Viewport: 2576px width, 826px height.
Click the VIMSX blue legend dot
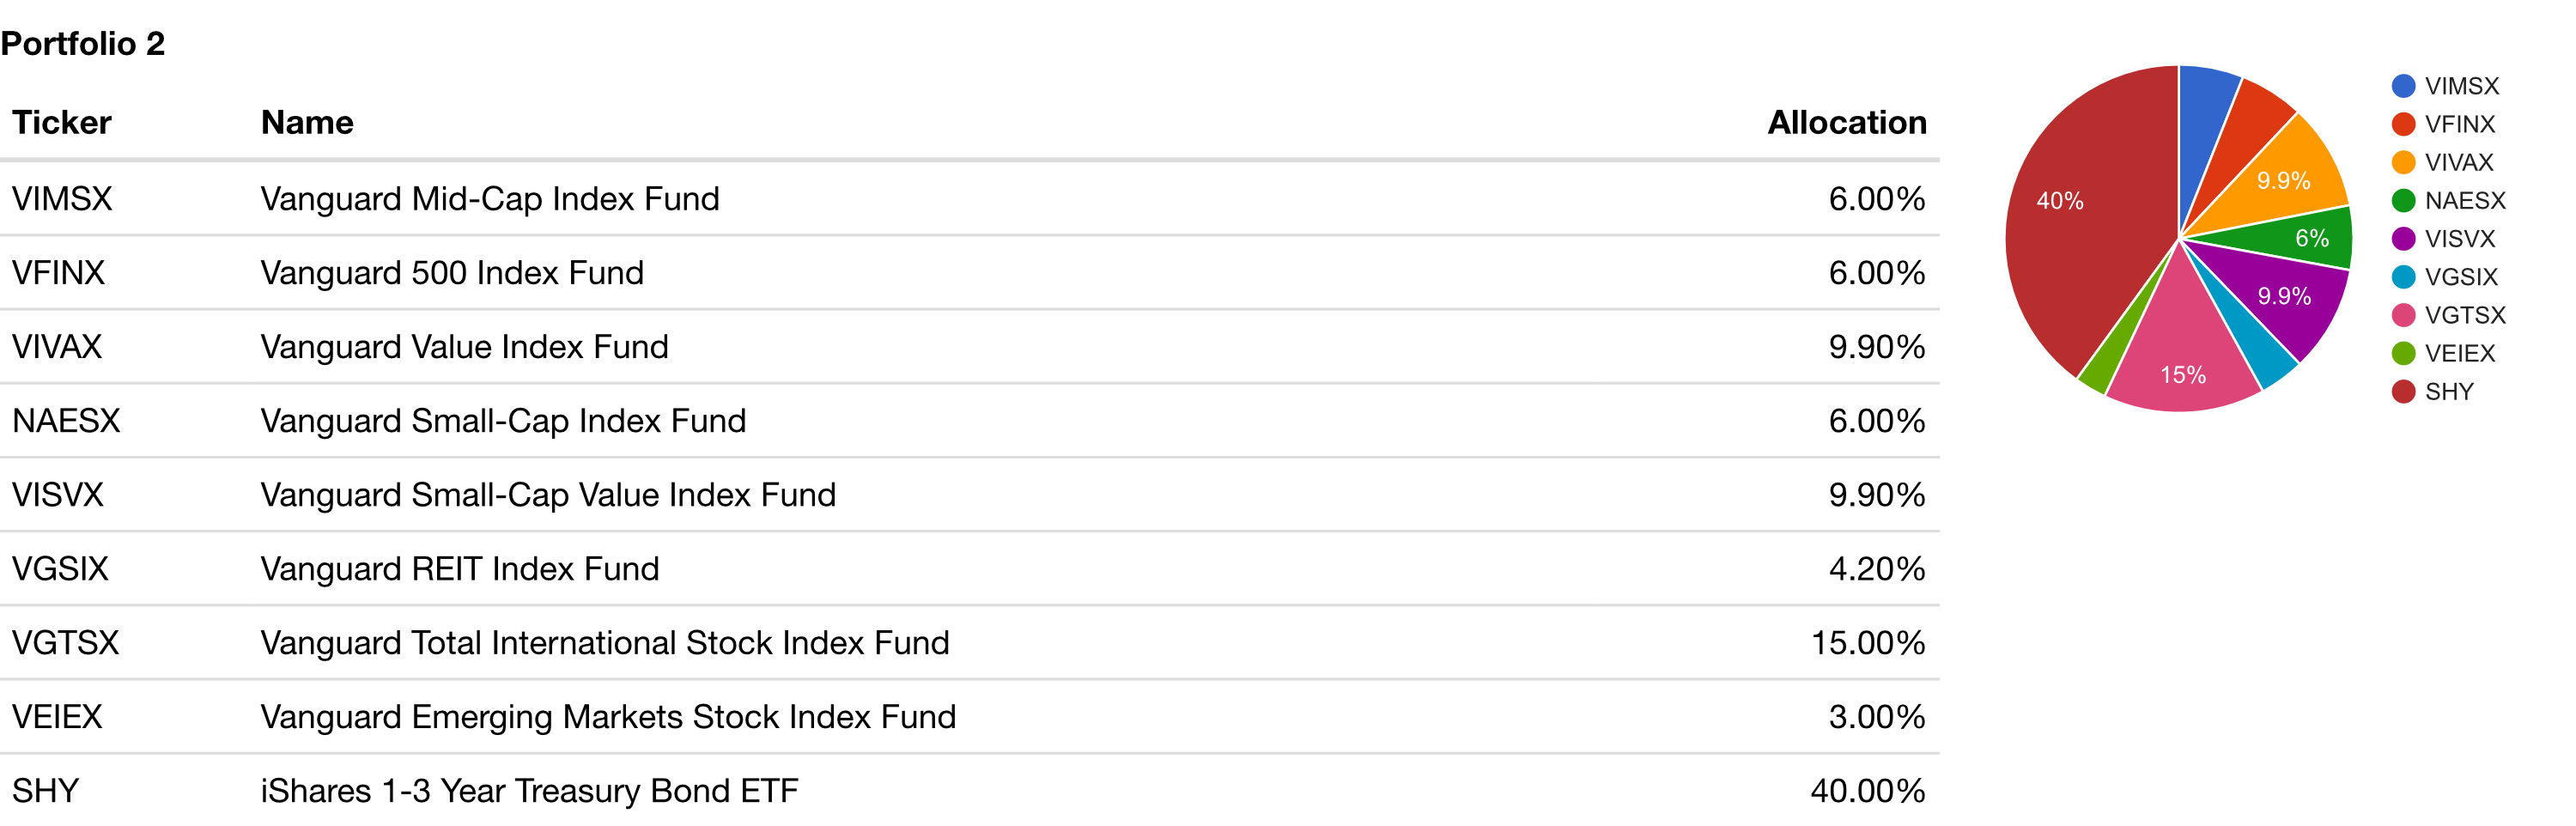(x=2403, y=86)
